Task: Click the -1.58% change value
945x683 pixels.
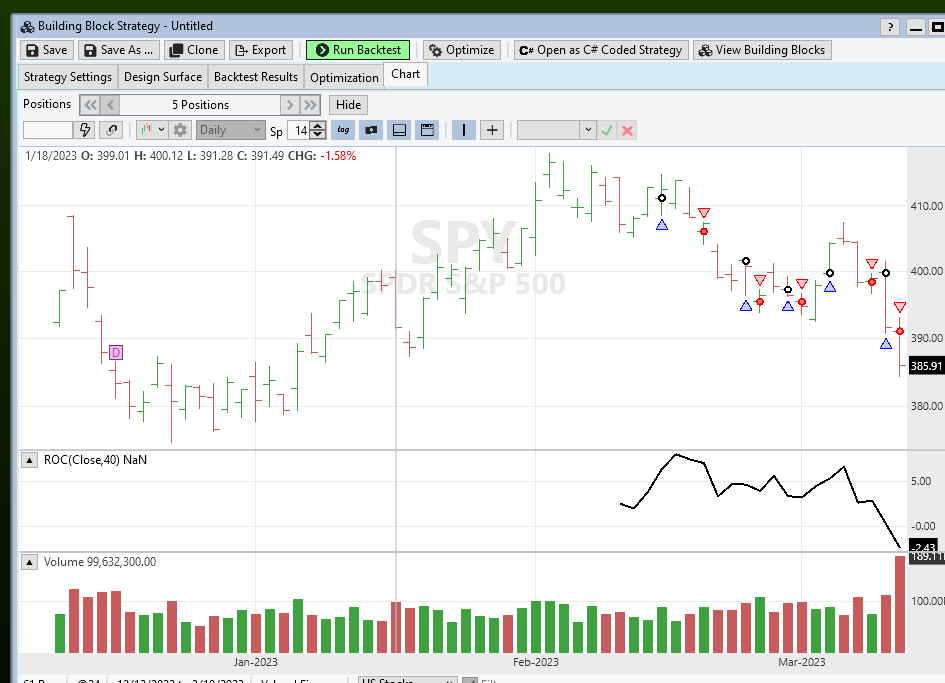Action: [338, 156]
